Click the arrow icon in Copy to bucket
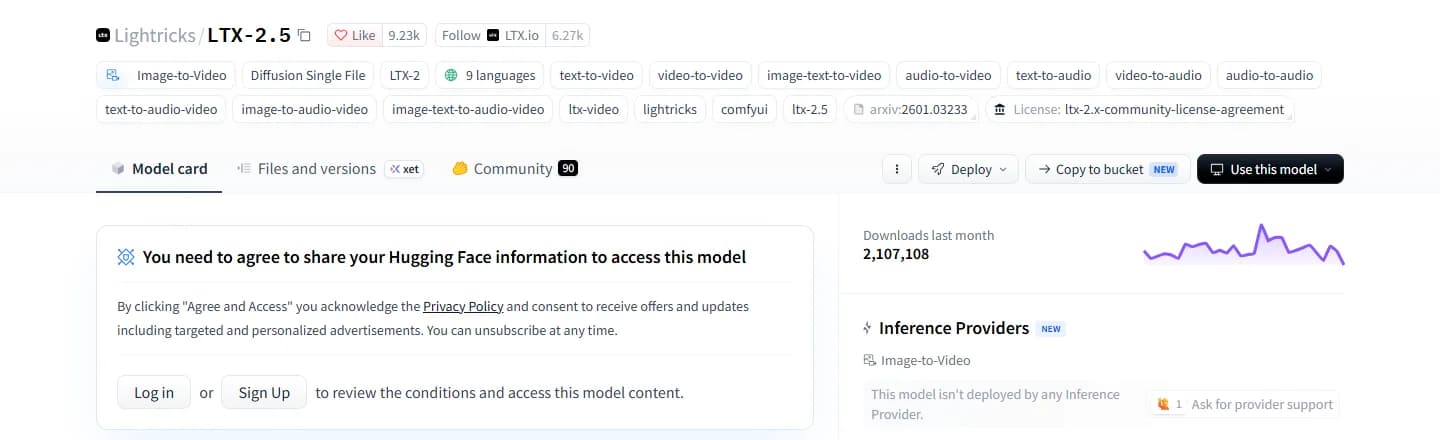Viewport: 1440px width, 440px height. pos(1044,169)
